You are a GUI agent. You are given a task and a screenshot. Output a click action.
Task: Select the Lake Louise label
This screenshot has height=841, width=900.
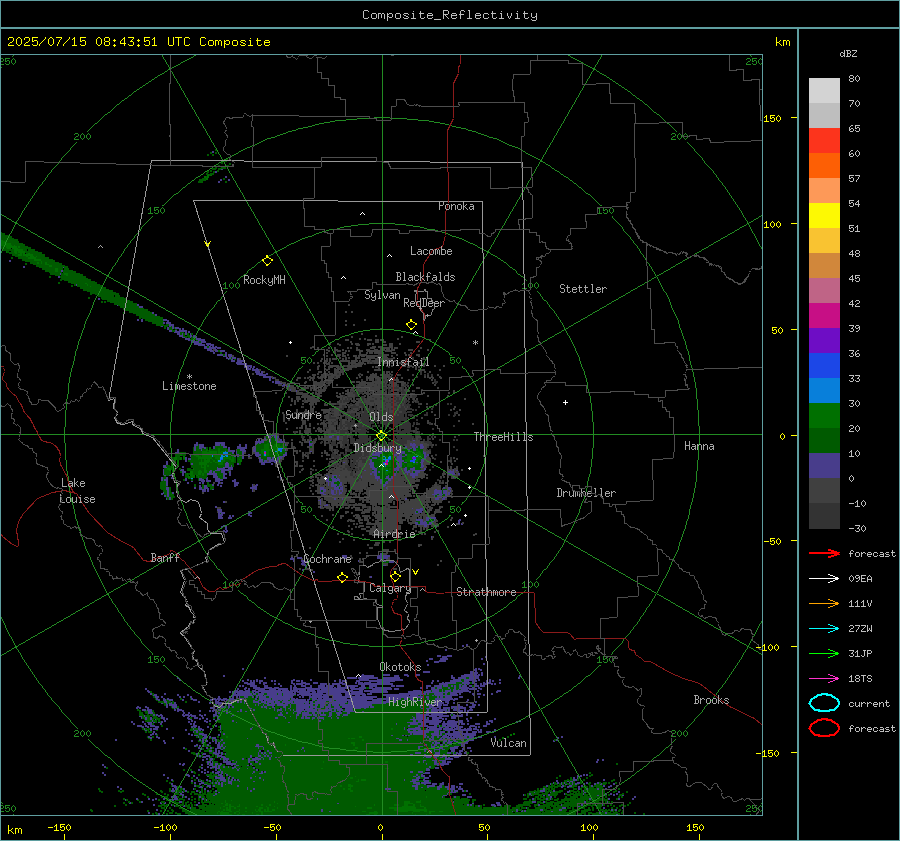coord(78,491)
